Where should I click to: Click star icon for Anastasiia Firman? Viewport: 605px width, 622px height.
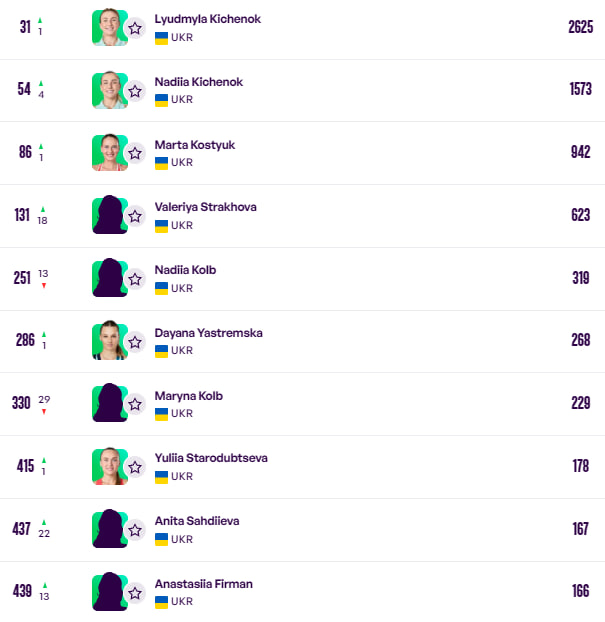click(x=135, y=593)
